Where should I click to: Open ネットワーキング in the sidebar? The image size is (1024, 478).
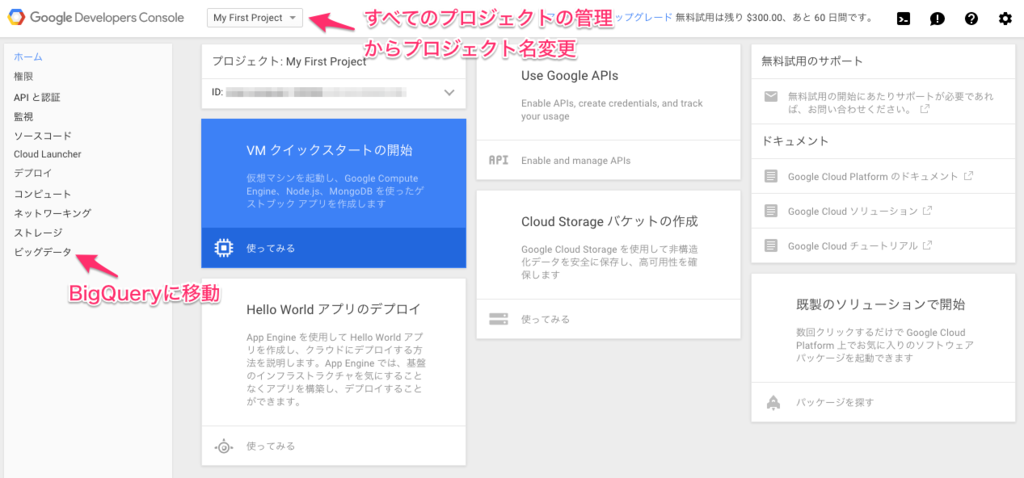tap(52, 213)
